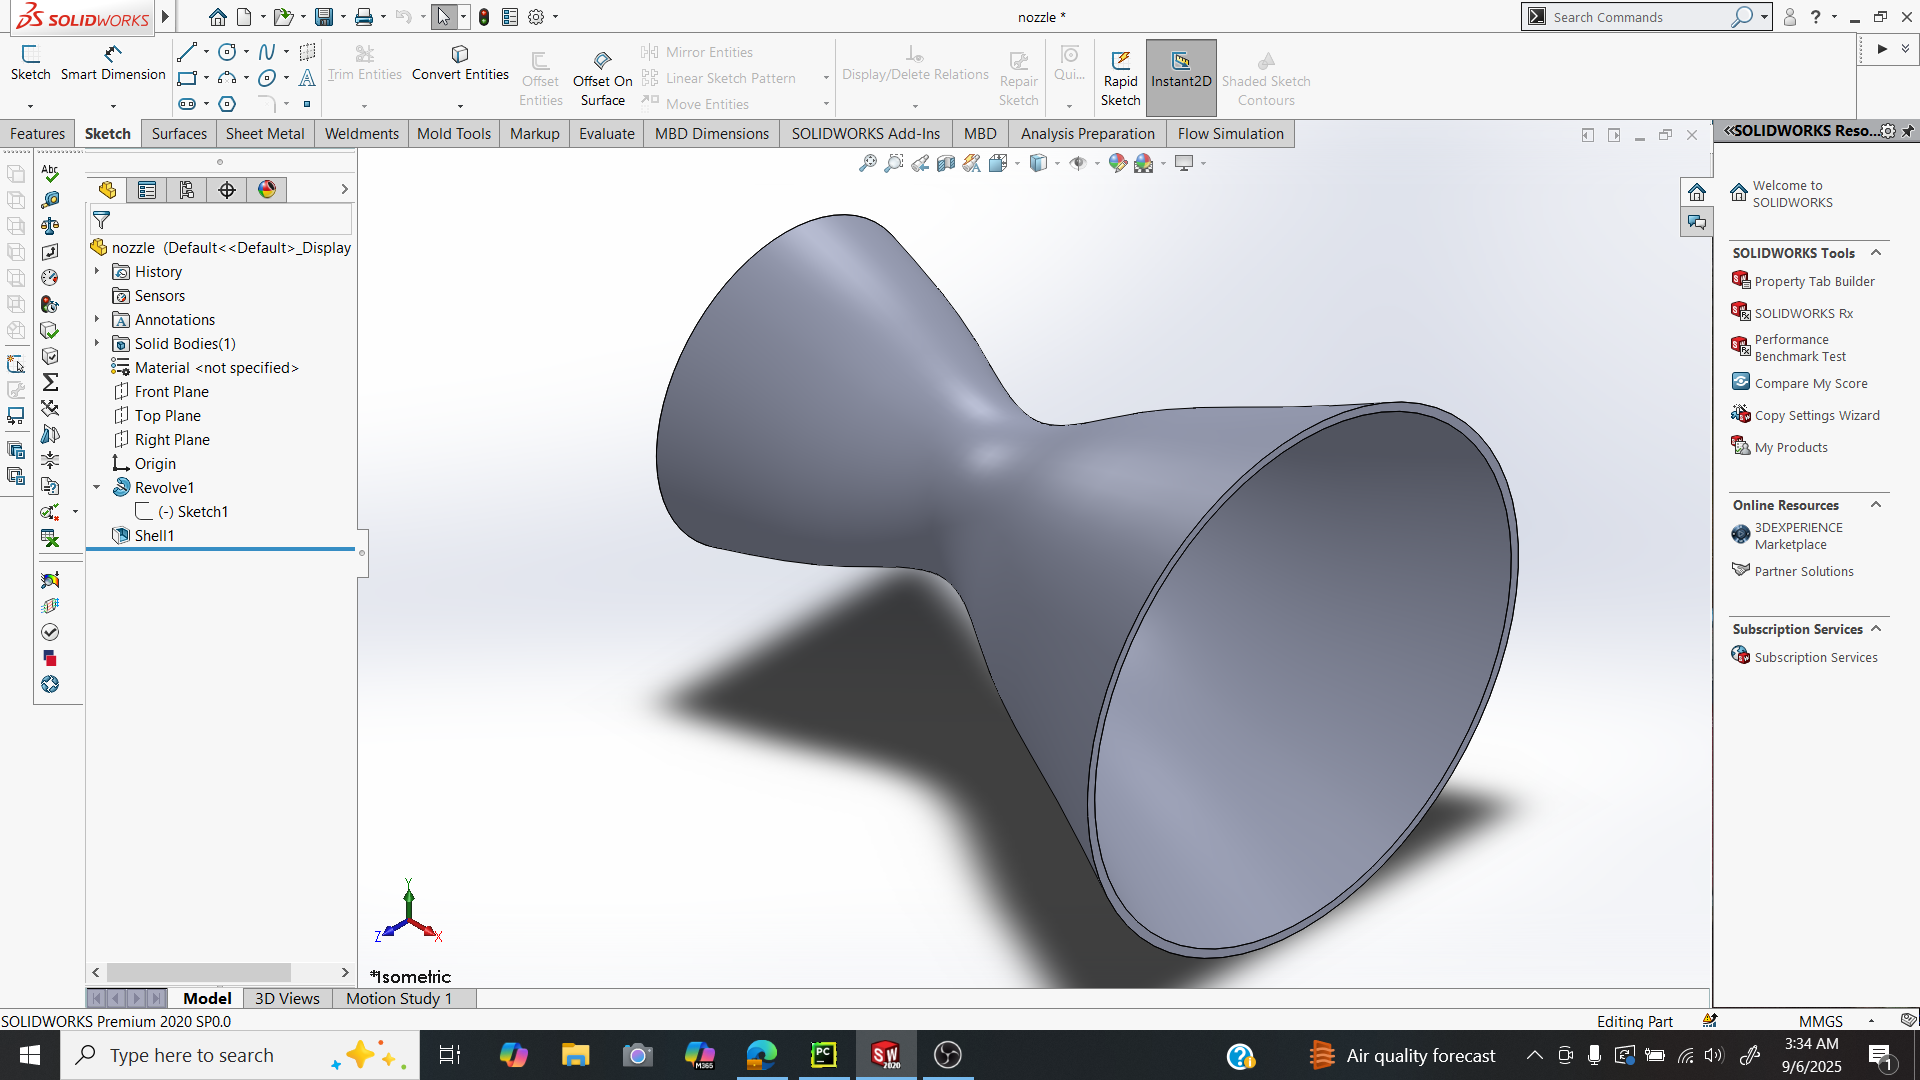Open the 3D Views tab

coord(287,998)
